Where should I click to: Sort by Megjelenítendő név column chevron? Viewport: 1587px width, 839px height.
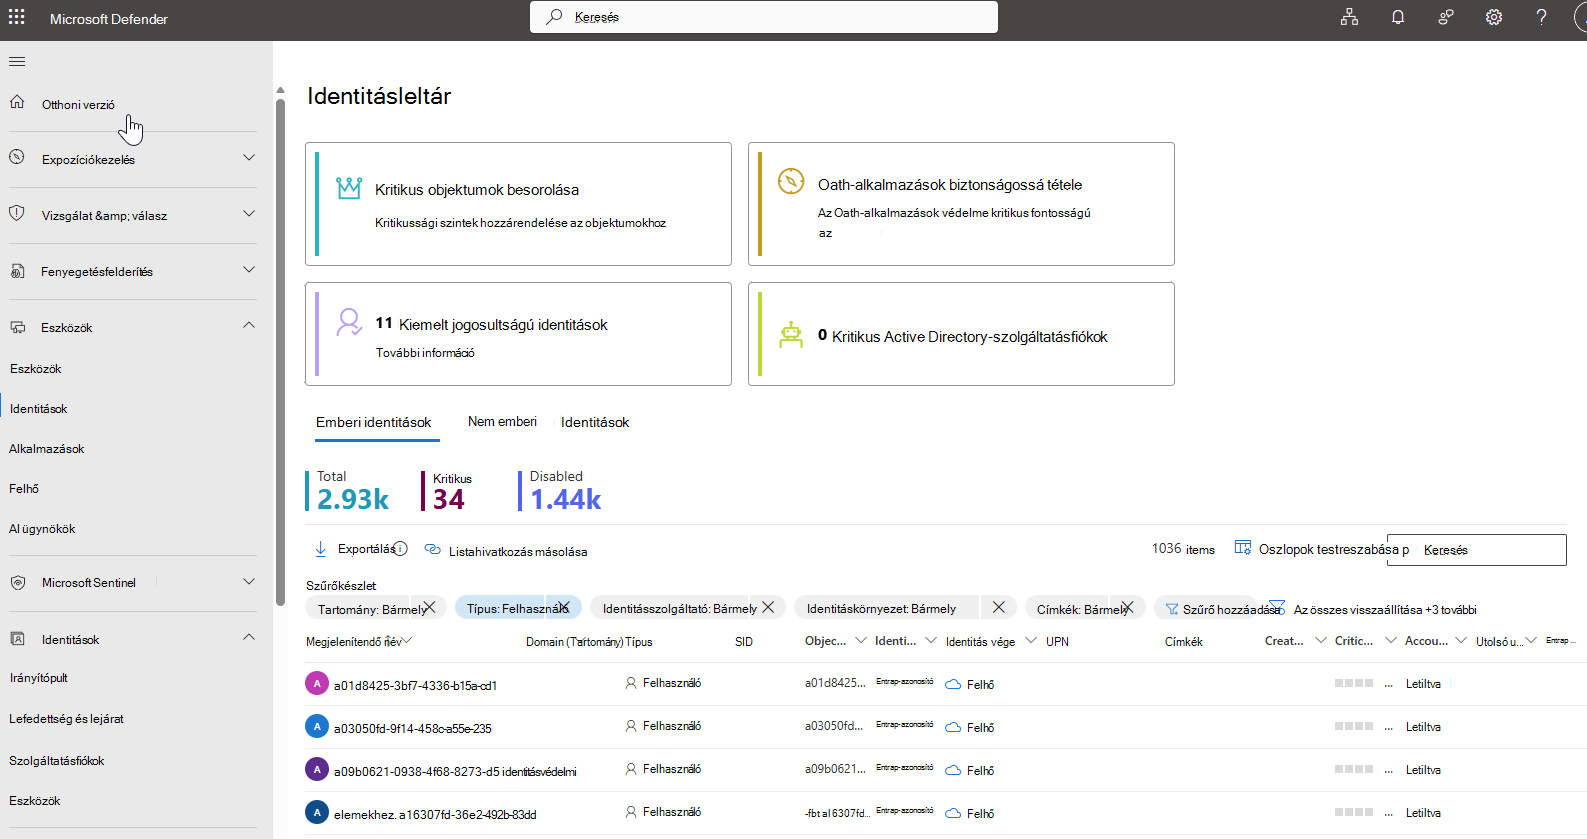[407, 641]
